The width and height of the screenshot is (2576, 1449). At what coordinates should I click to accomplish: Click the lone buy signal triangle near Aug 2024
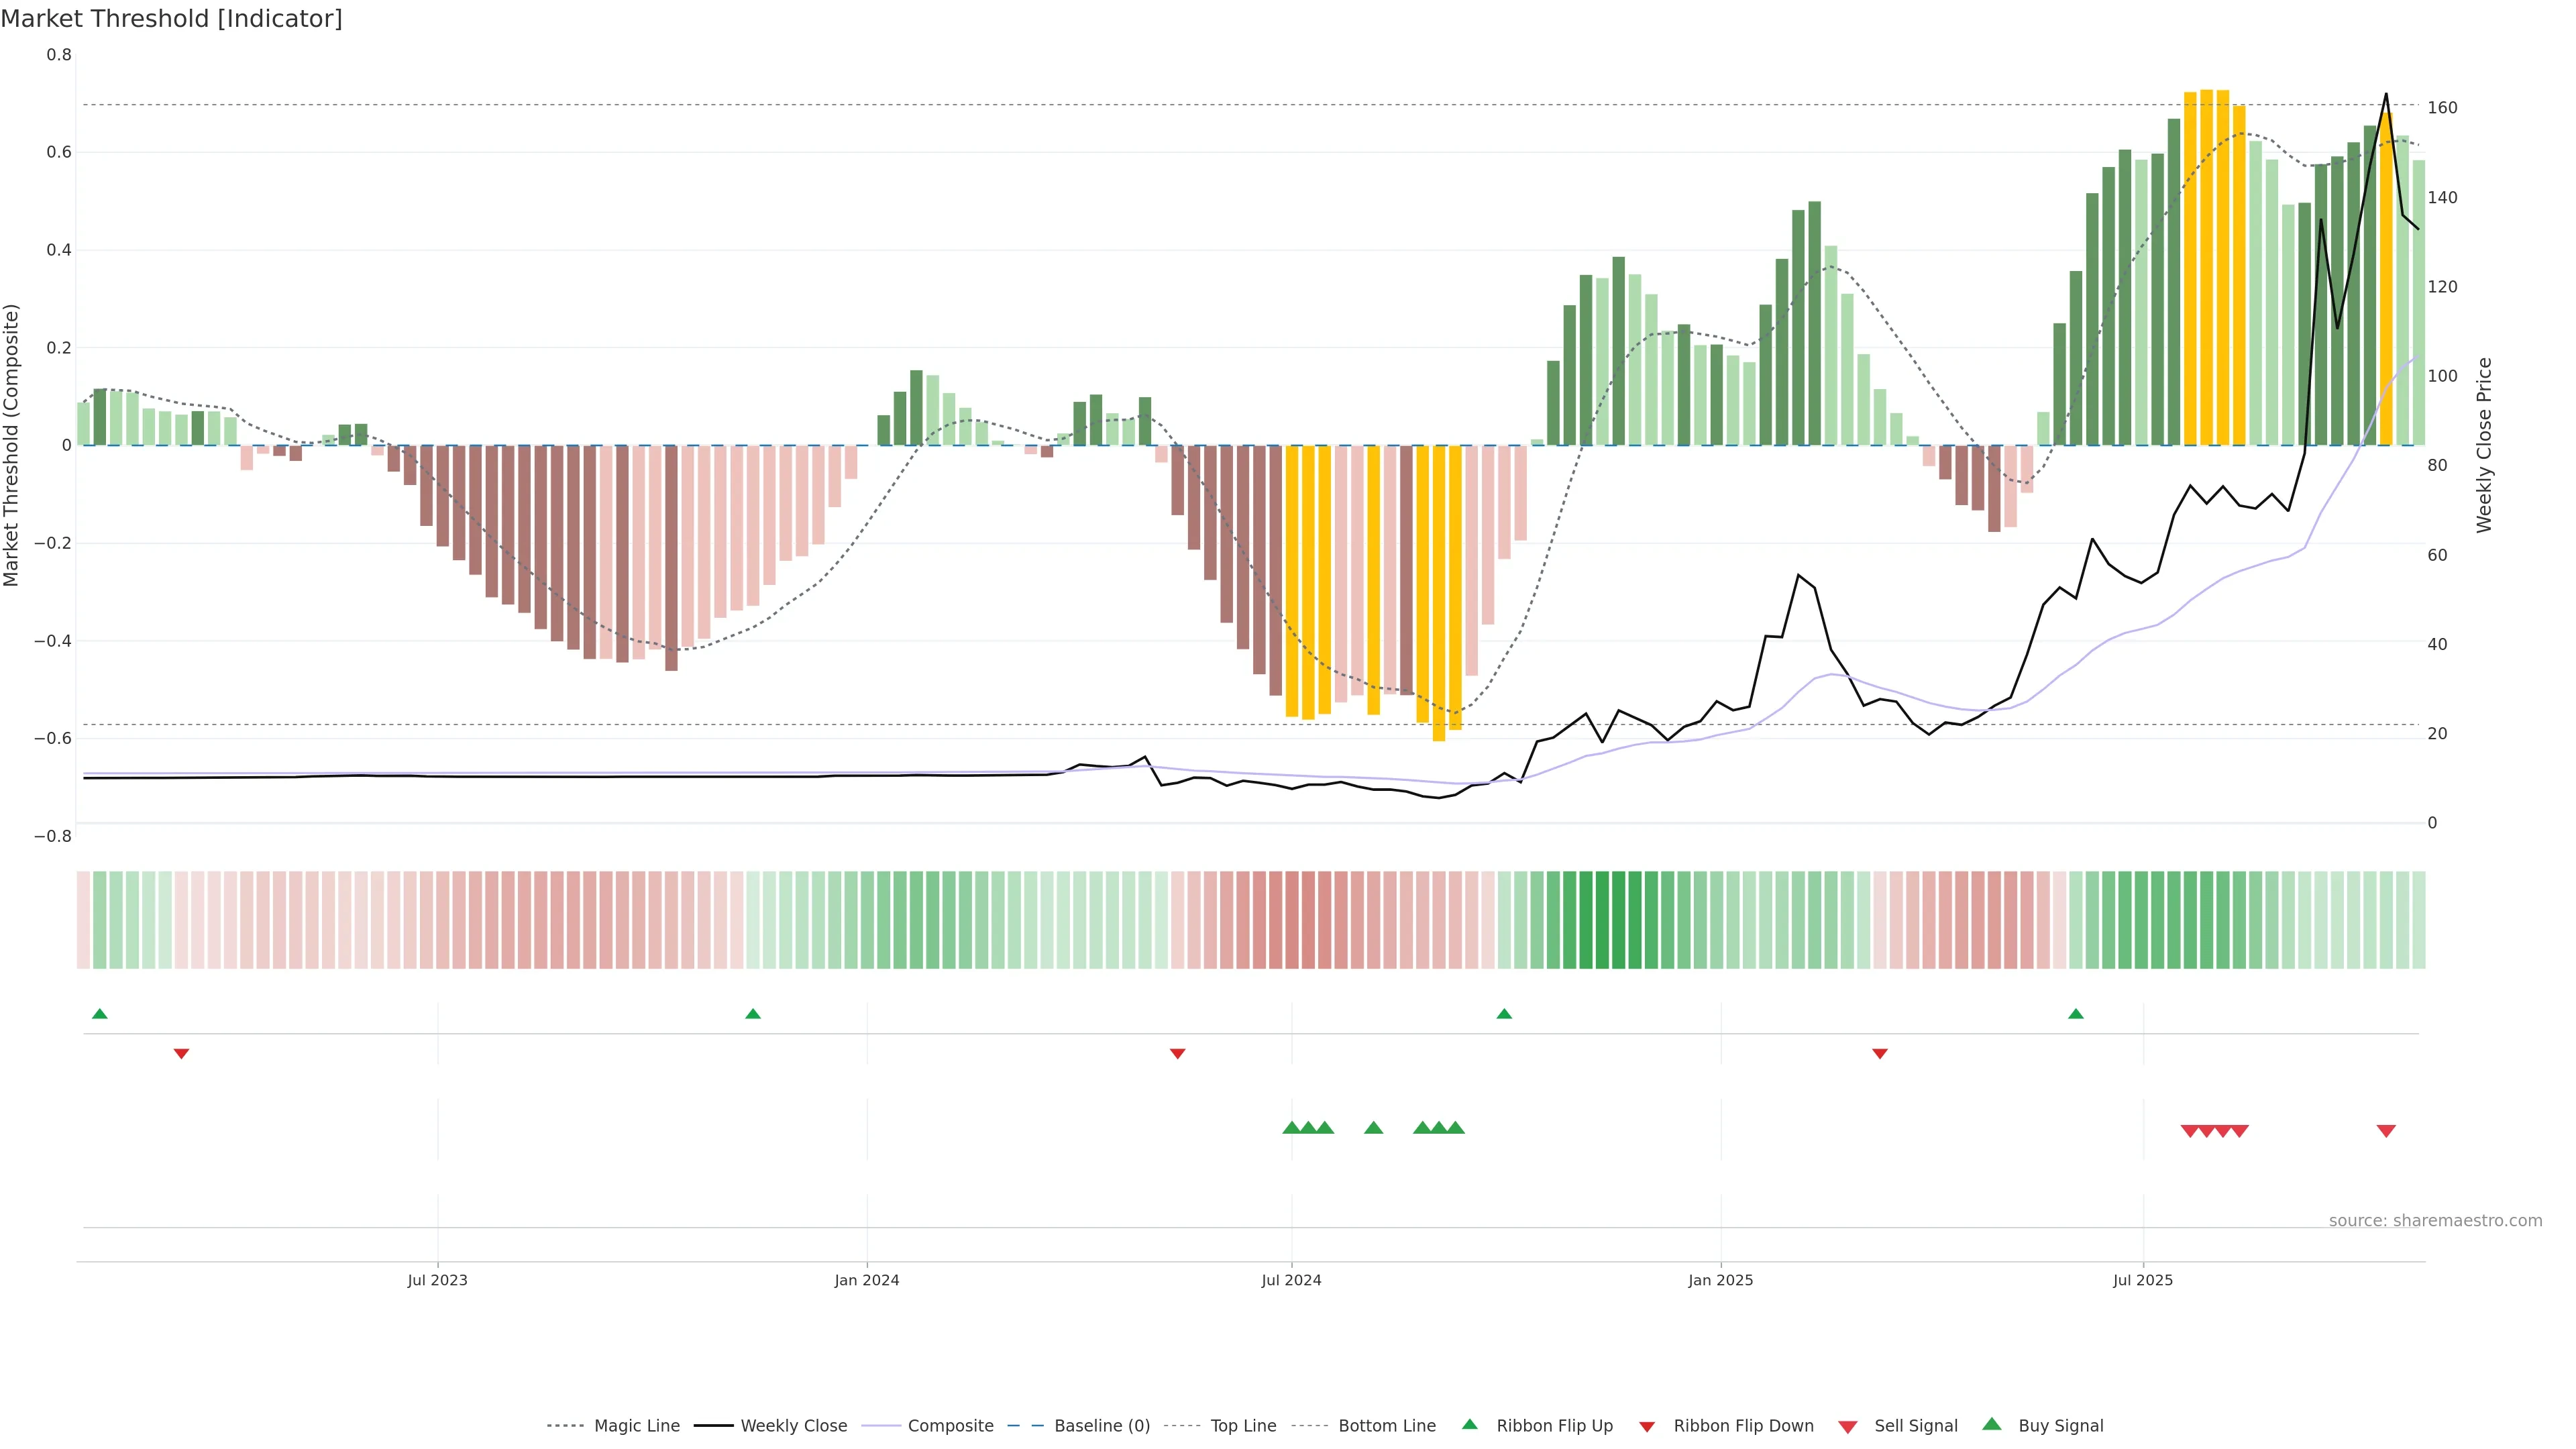[1373, 1128]
